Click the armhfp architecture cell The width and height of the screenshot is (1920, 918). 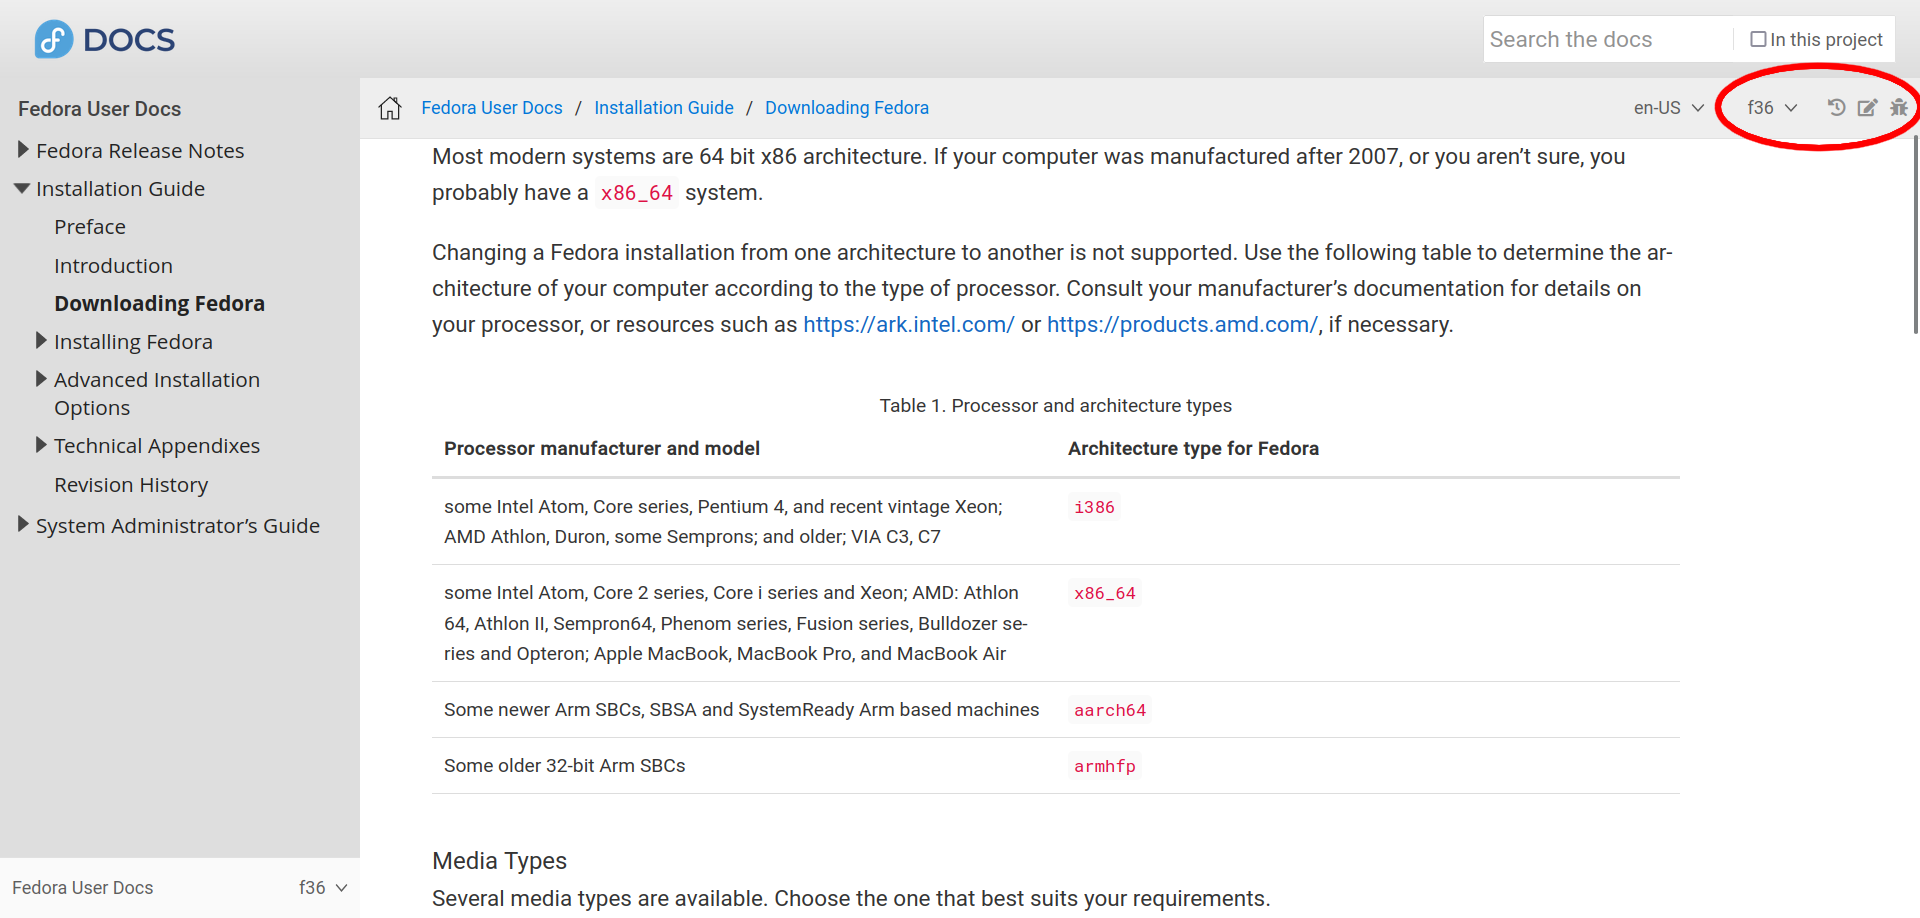point(1105,766)
